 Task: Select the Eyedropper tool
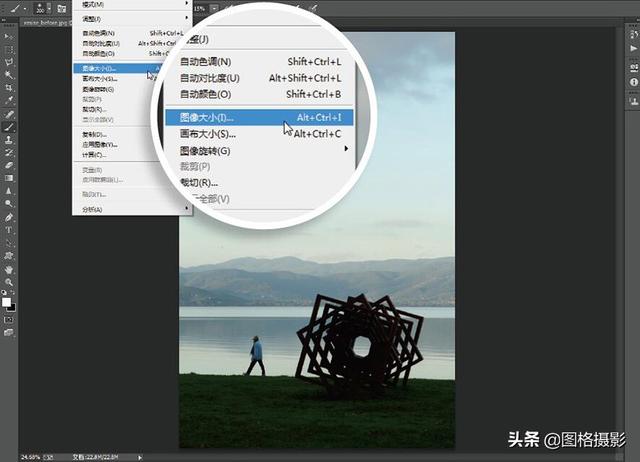[x=9, y=100]
